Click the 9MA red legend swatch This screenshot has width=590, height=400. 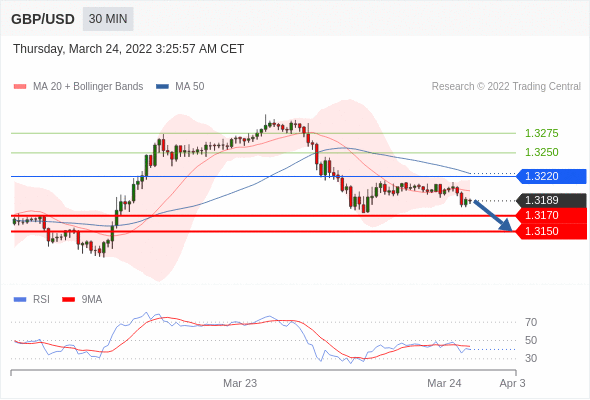click(68, 300)
